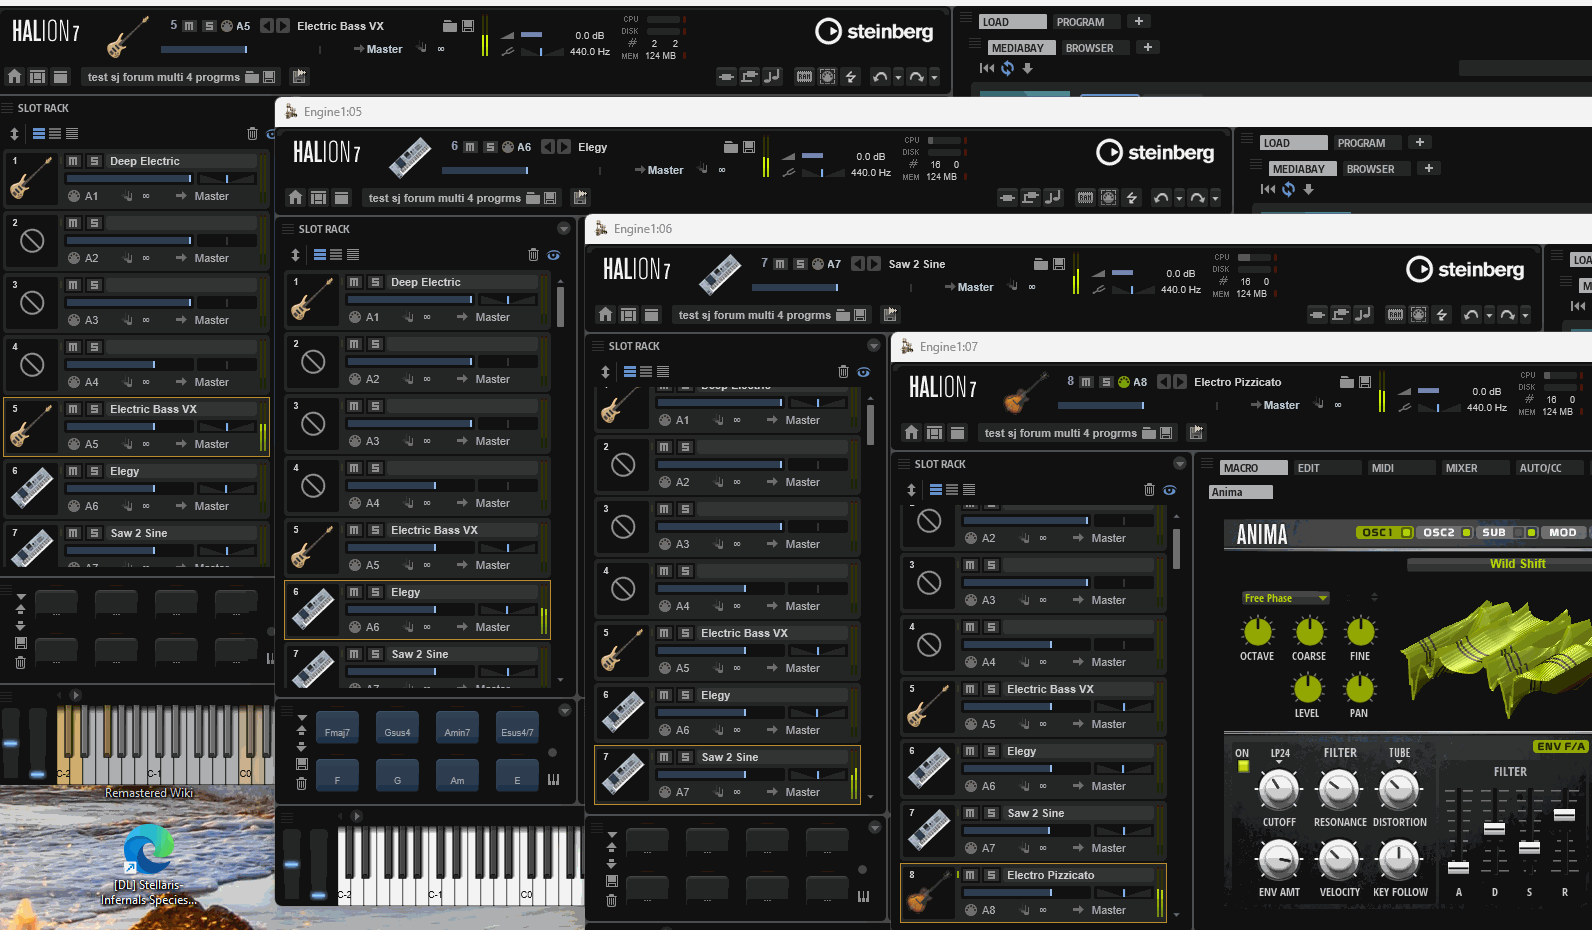Toggle the OSC2 enable indicator in Anima
Viewport: 1592px width, 930px height.
[x=1467, y=533]
